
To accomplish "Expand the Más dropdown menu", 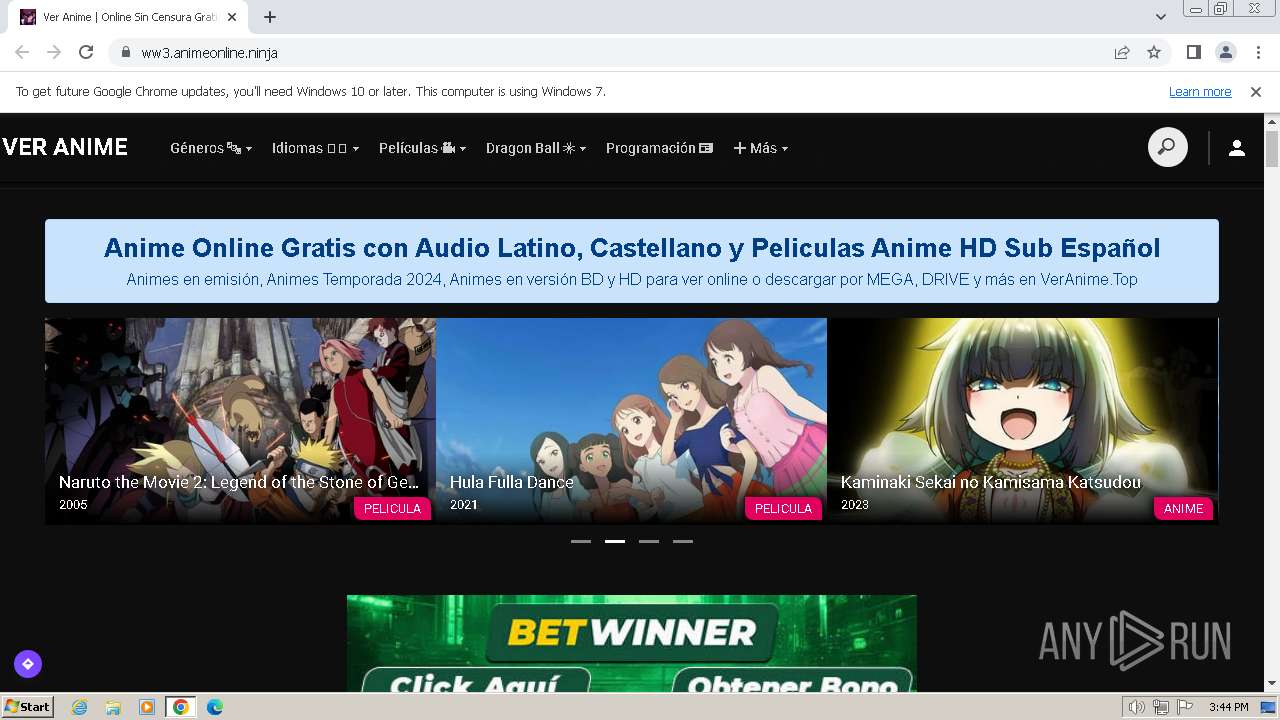I will pos(761,148).
